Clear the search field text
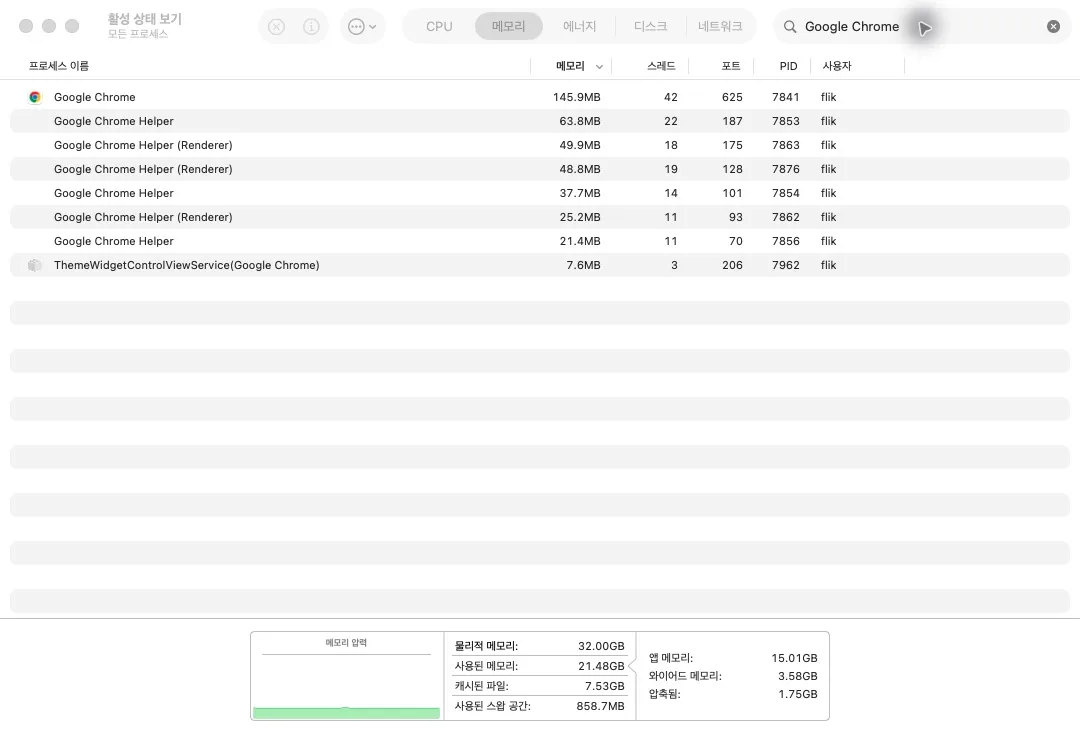This screenshot has width=1080, height=735. pos(1053,27)
